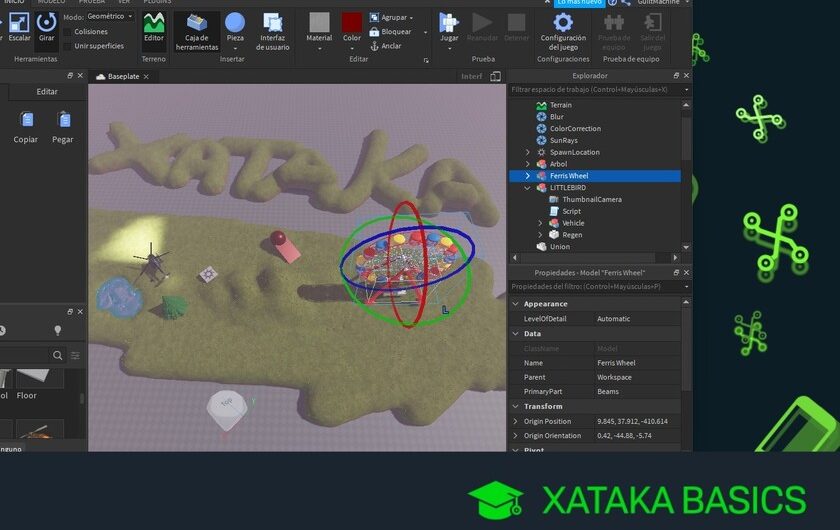Select the Escalar scale tool
840x530 pixels.
[x=19, y=27]
